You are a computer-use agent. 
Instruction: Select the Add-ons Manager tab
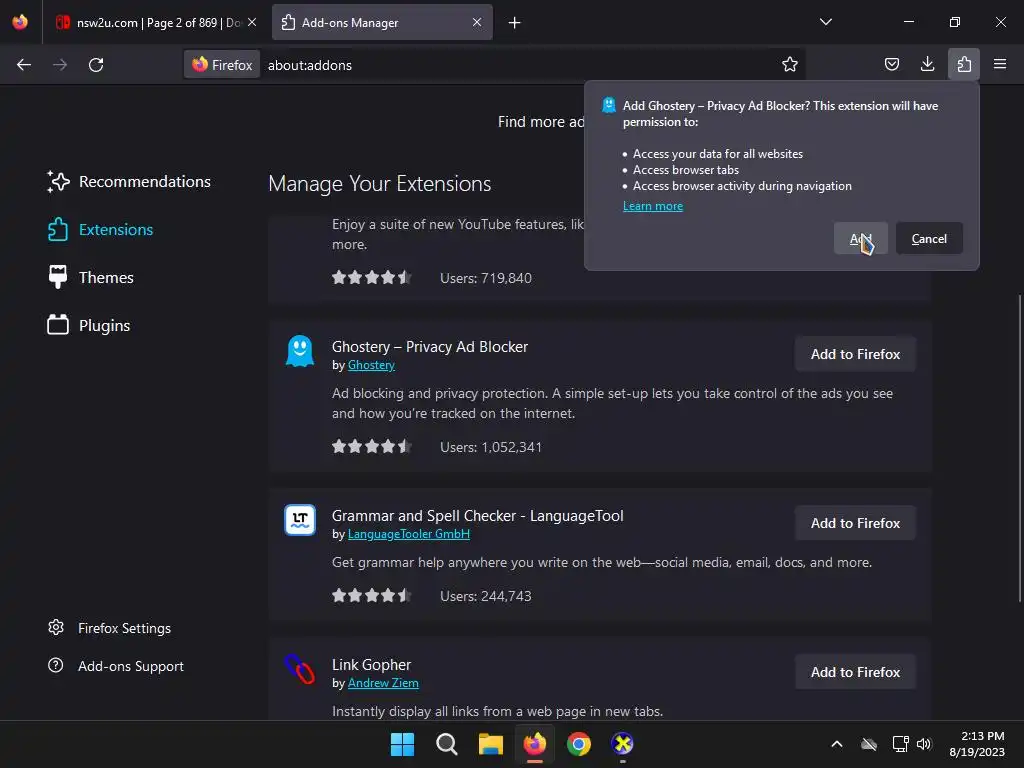point(382,22)
